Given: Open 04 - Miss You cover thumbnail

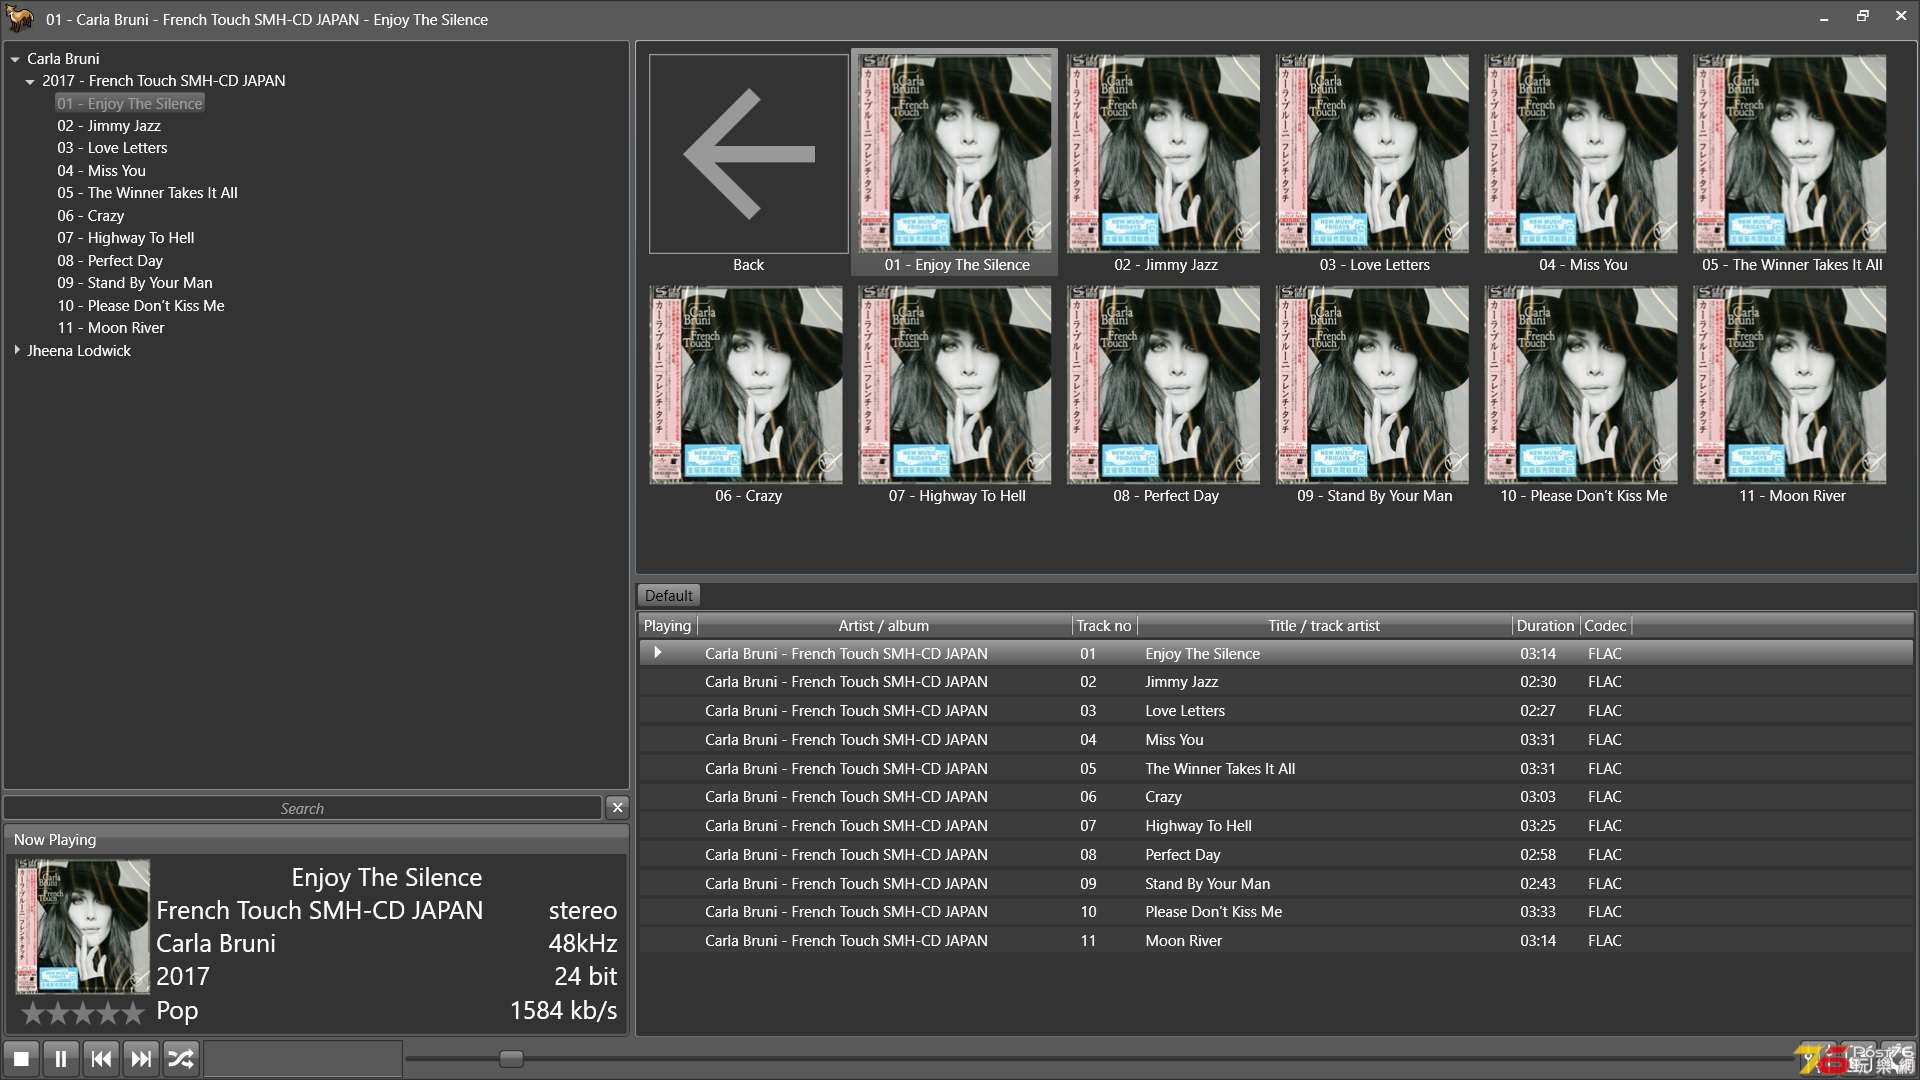Looking at the screenshot, I should coord(1582,154).
